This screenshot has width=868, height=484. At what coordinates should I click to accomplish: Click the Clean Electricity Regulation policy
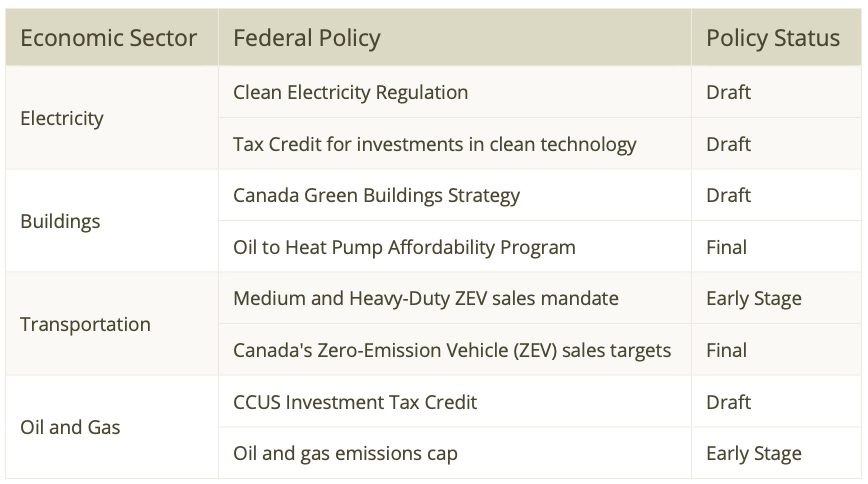coord(351,92)
